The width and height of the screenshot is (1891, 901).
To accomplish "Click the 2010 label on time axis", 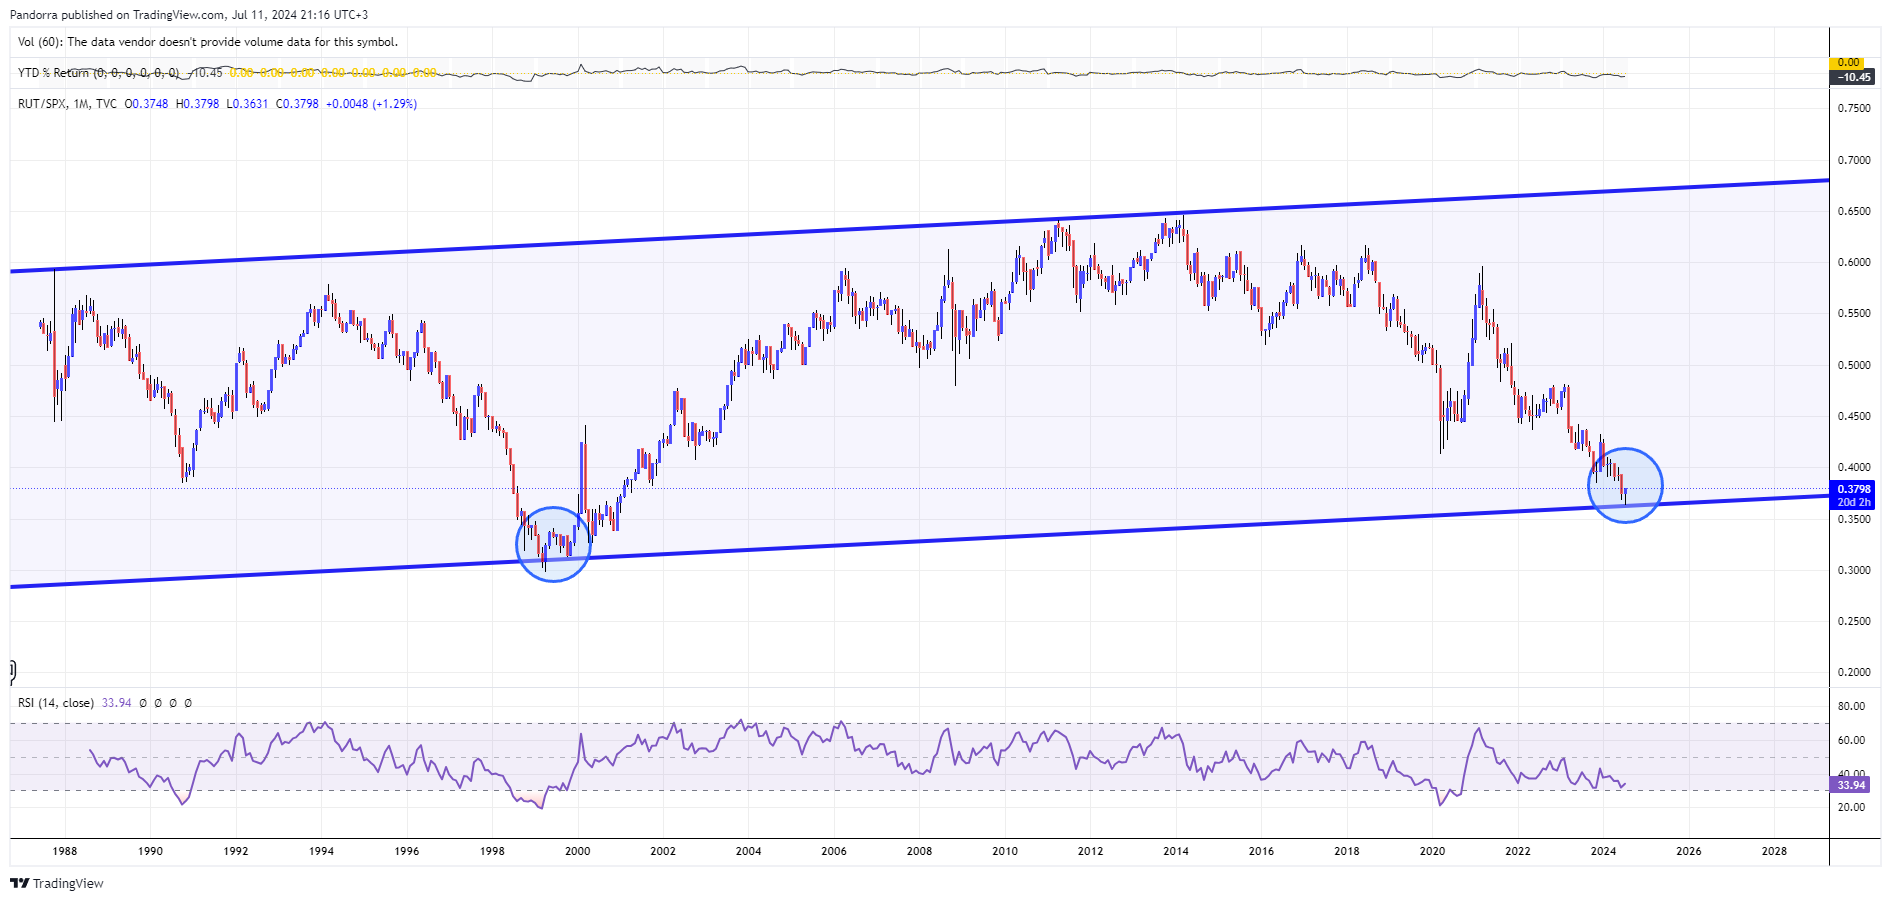I will pos(1005,851).
